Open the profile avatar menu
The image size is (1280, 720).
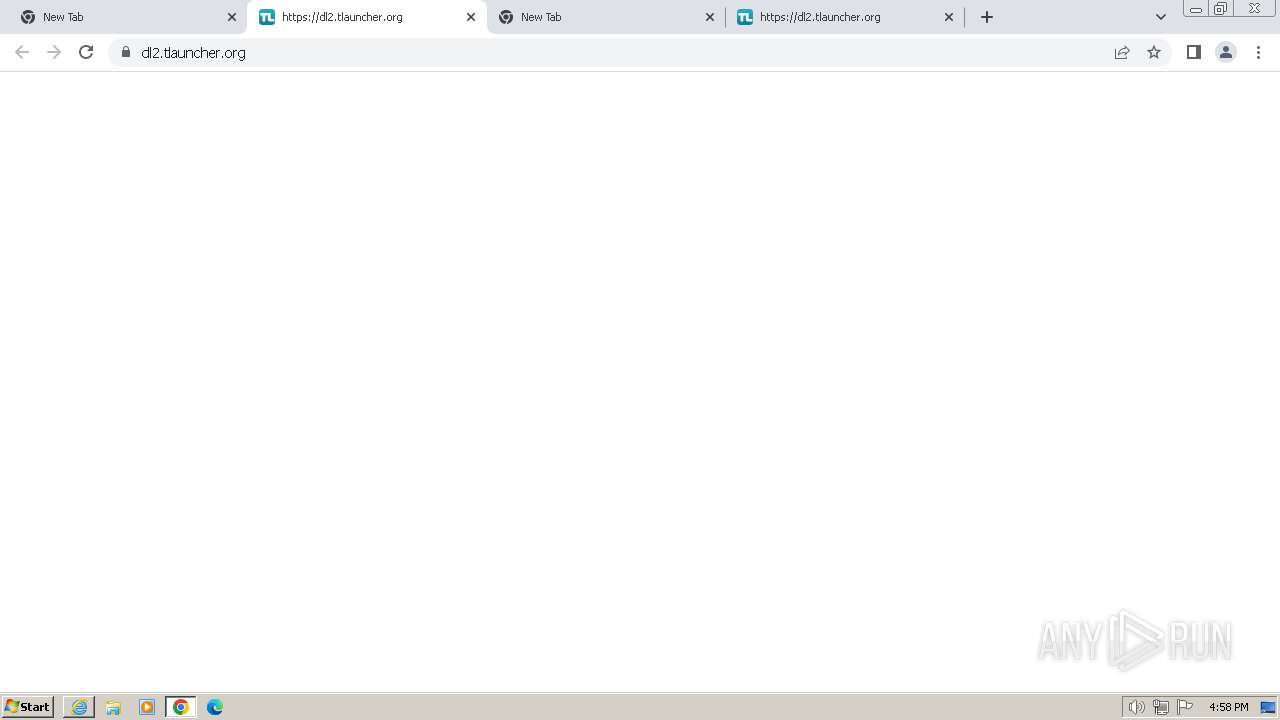1226,52
